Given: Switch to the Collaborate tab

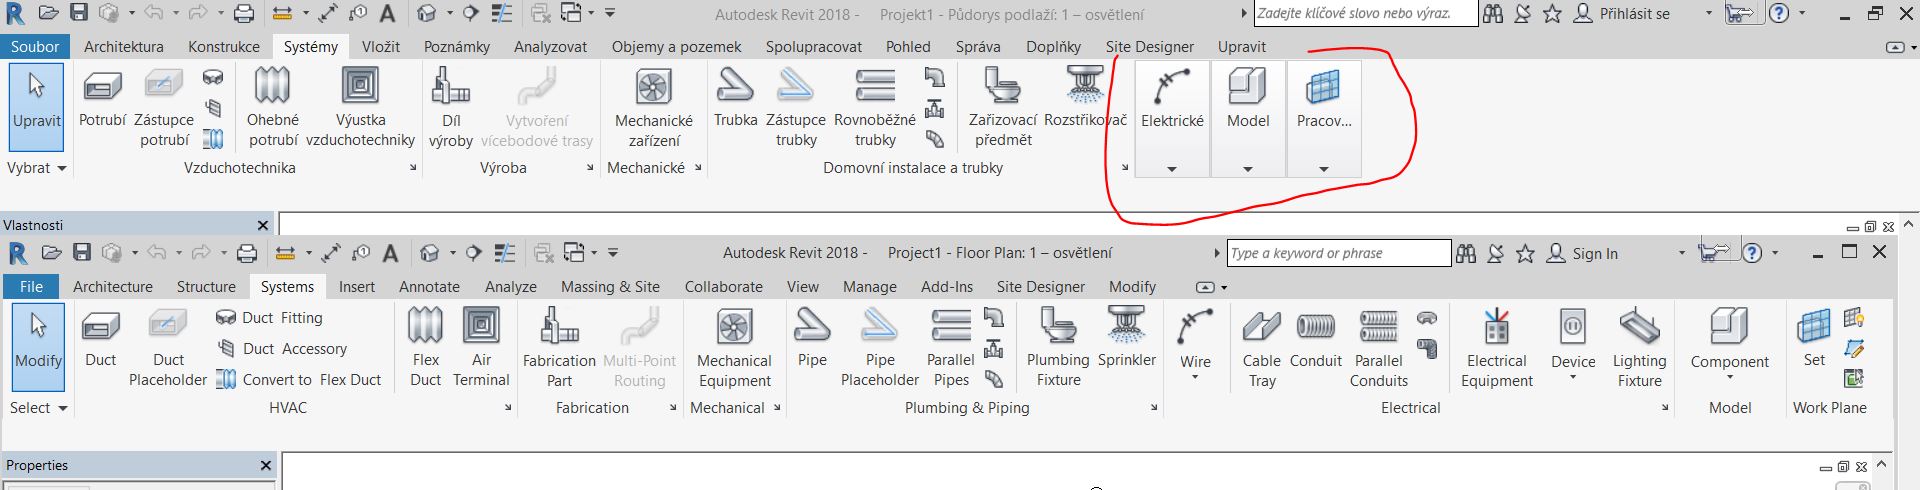Looking at the screenshot, I should point(724,287).
